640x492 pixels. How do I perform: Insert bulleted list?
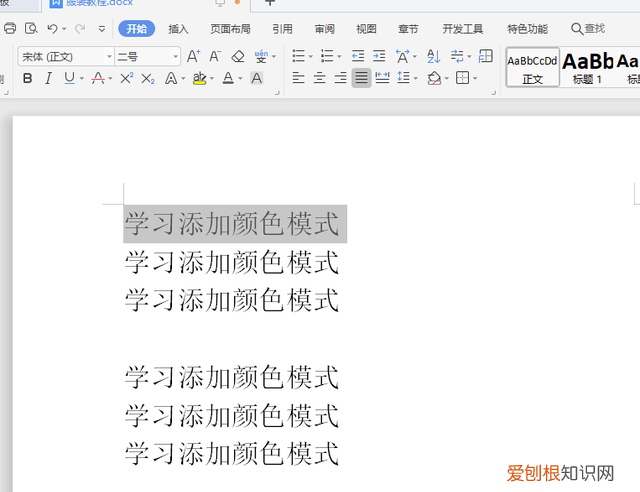(x=298, y=56)
